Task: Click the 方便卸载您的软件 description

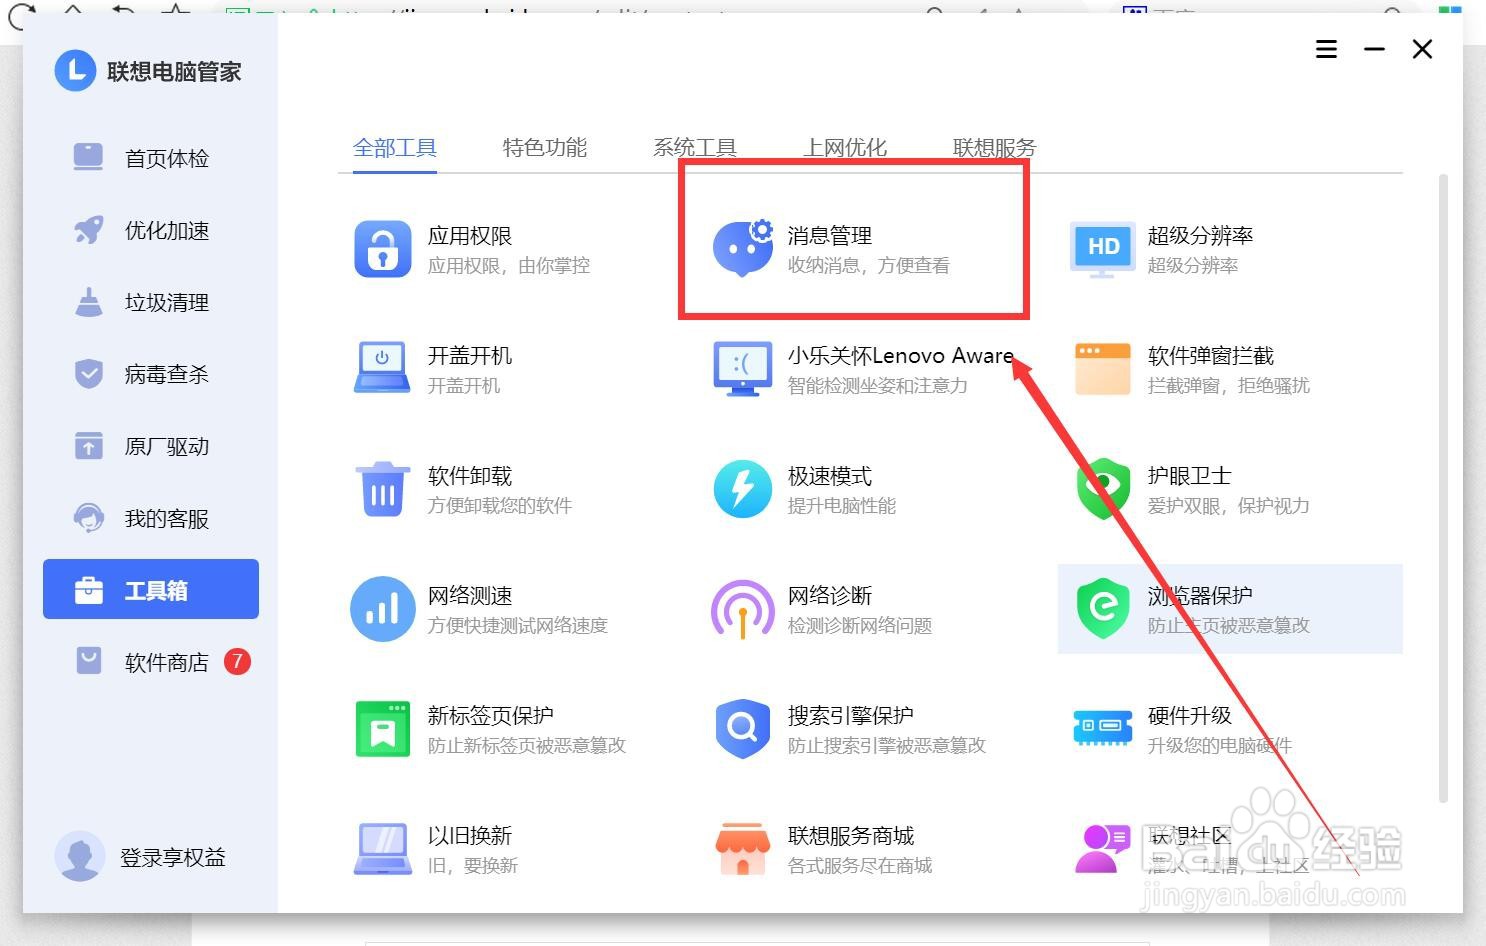Action: pos(500,506)
